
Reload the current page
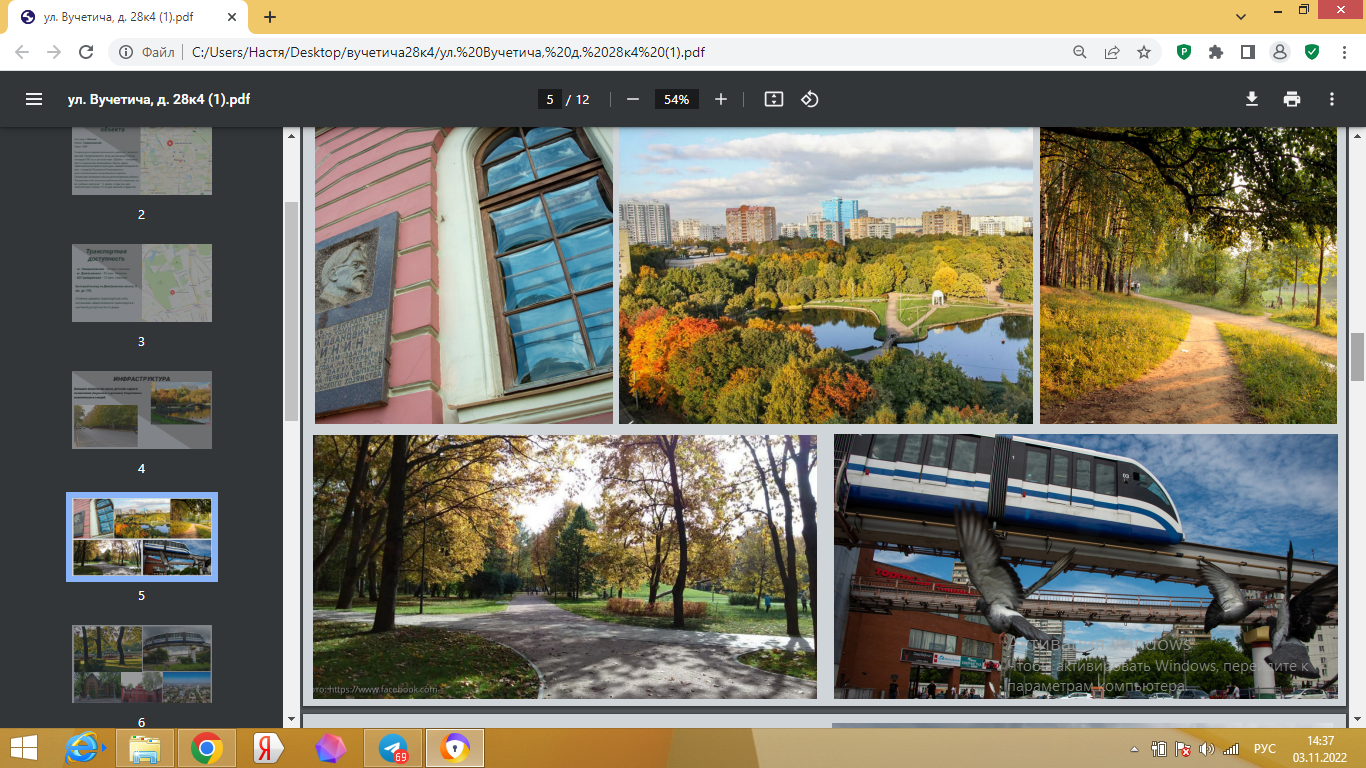(86, 52)
